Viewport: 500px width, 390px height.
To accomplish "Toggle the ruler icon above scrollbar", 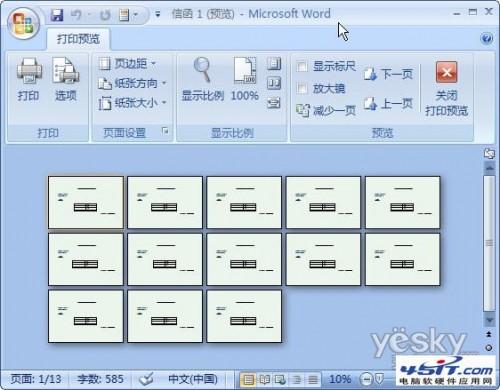I will (x=489, y=154).
